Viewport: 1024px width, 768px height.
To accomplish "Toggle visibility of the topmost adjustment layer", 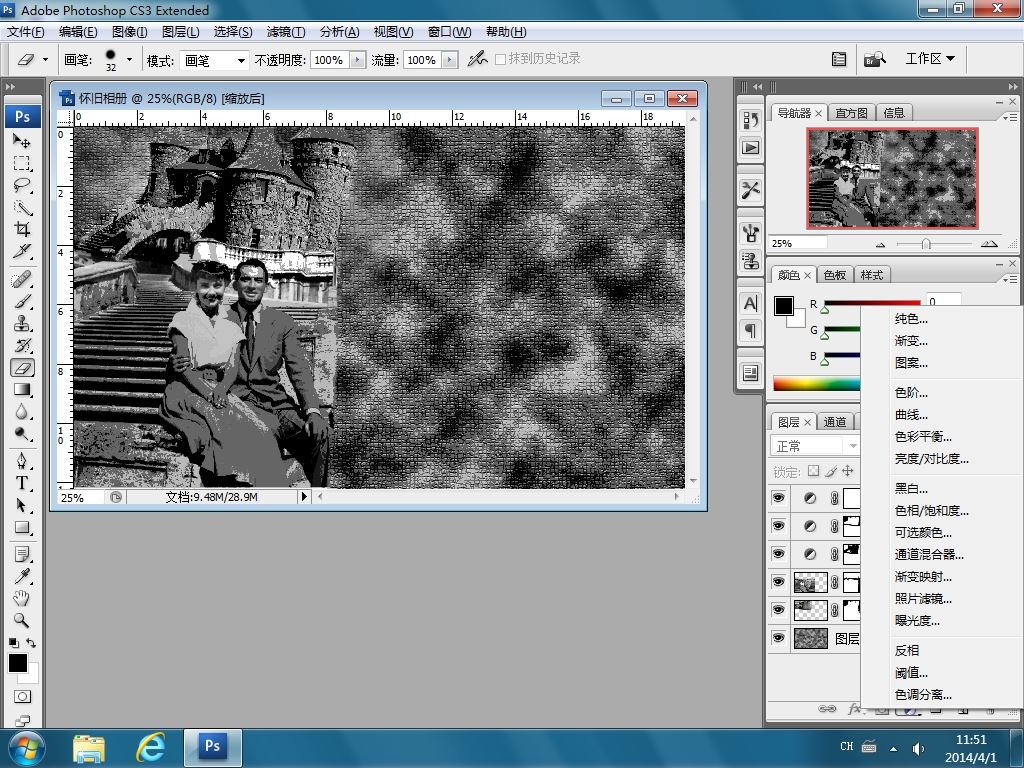I will pyautogui.click(x=779, y=498).
